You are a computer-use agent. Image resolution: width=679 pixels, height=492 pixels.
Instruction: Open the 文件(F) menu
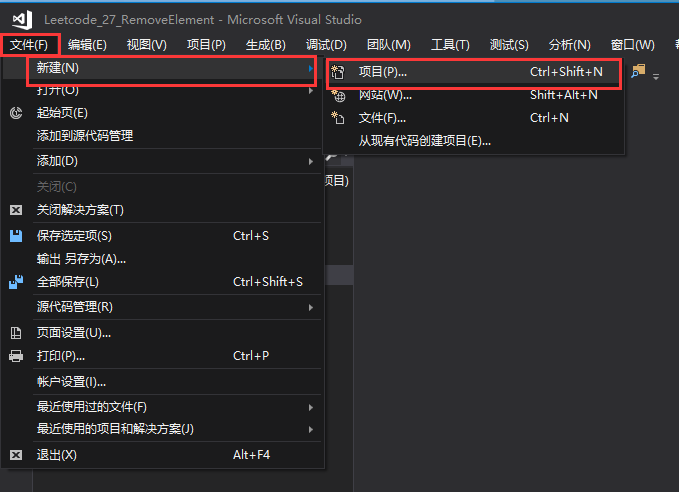[29, 45]
